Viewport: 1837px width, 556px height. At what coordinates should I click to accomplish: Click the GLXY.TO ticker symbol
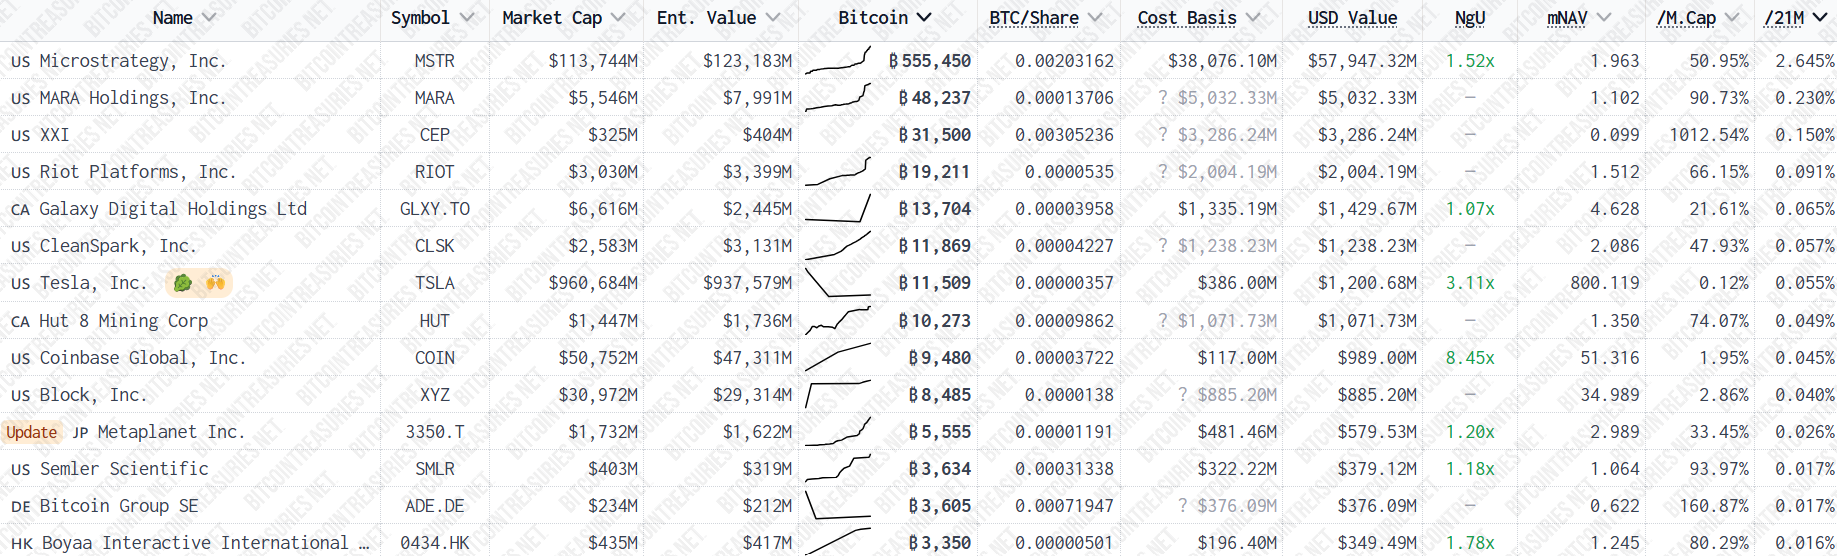tap(434, 209)
